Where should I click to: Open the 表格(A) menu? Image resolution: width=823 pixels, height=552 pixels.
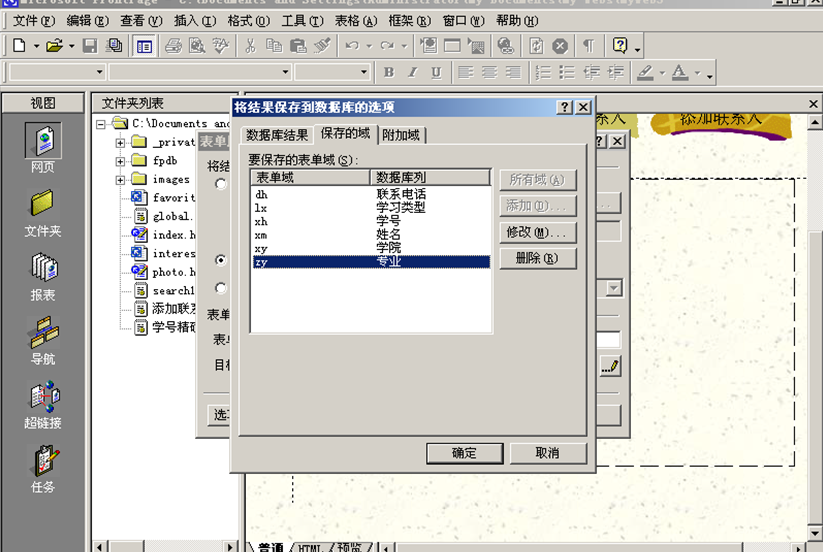click(356, 20)
